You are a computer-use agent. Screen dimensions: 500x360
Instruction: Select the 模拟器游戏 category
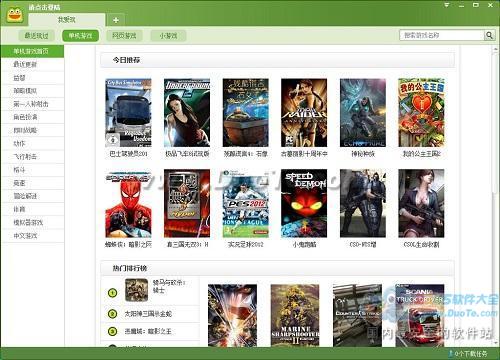[32, 222]
